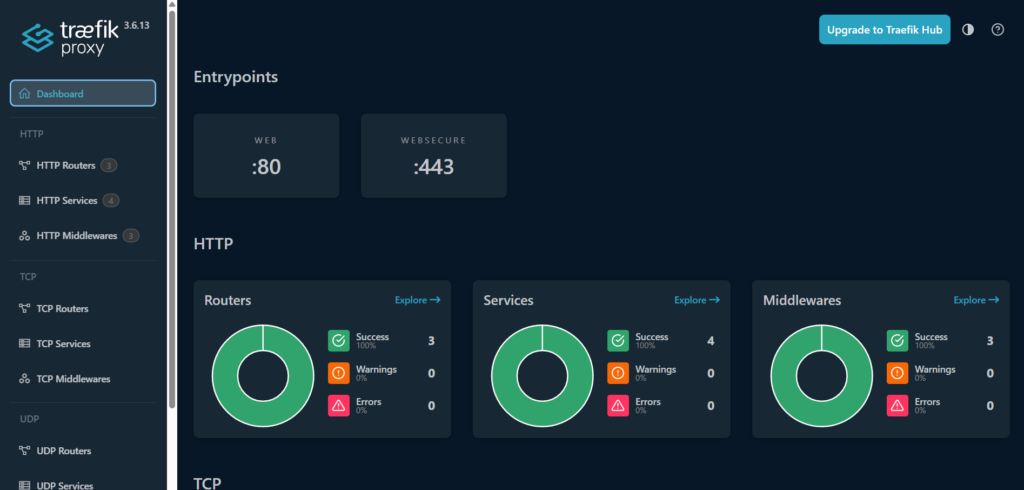The width and height of the screenshot is (1024, 490).
Task: Click the HTTP Middlewares sidebar icon
Action: click(25, 236)
